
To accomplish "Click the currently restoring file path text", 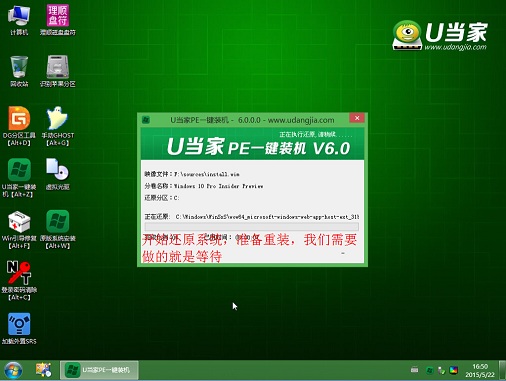I will pos(267,217).
